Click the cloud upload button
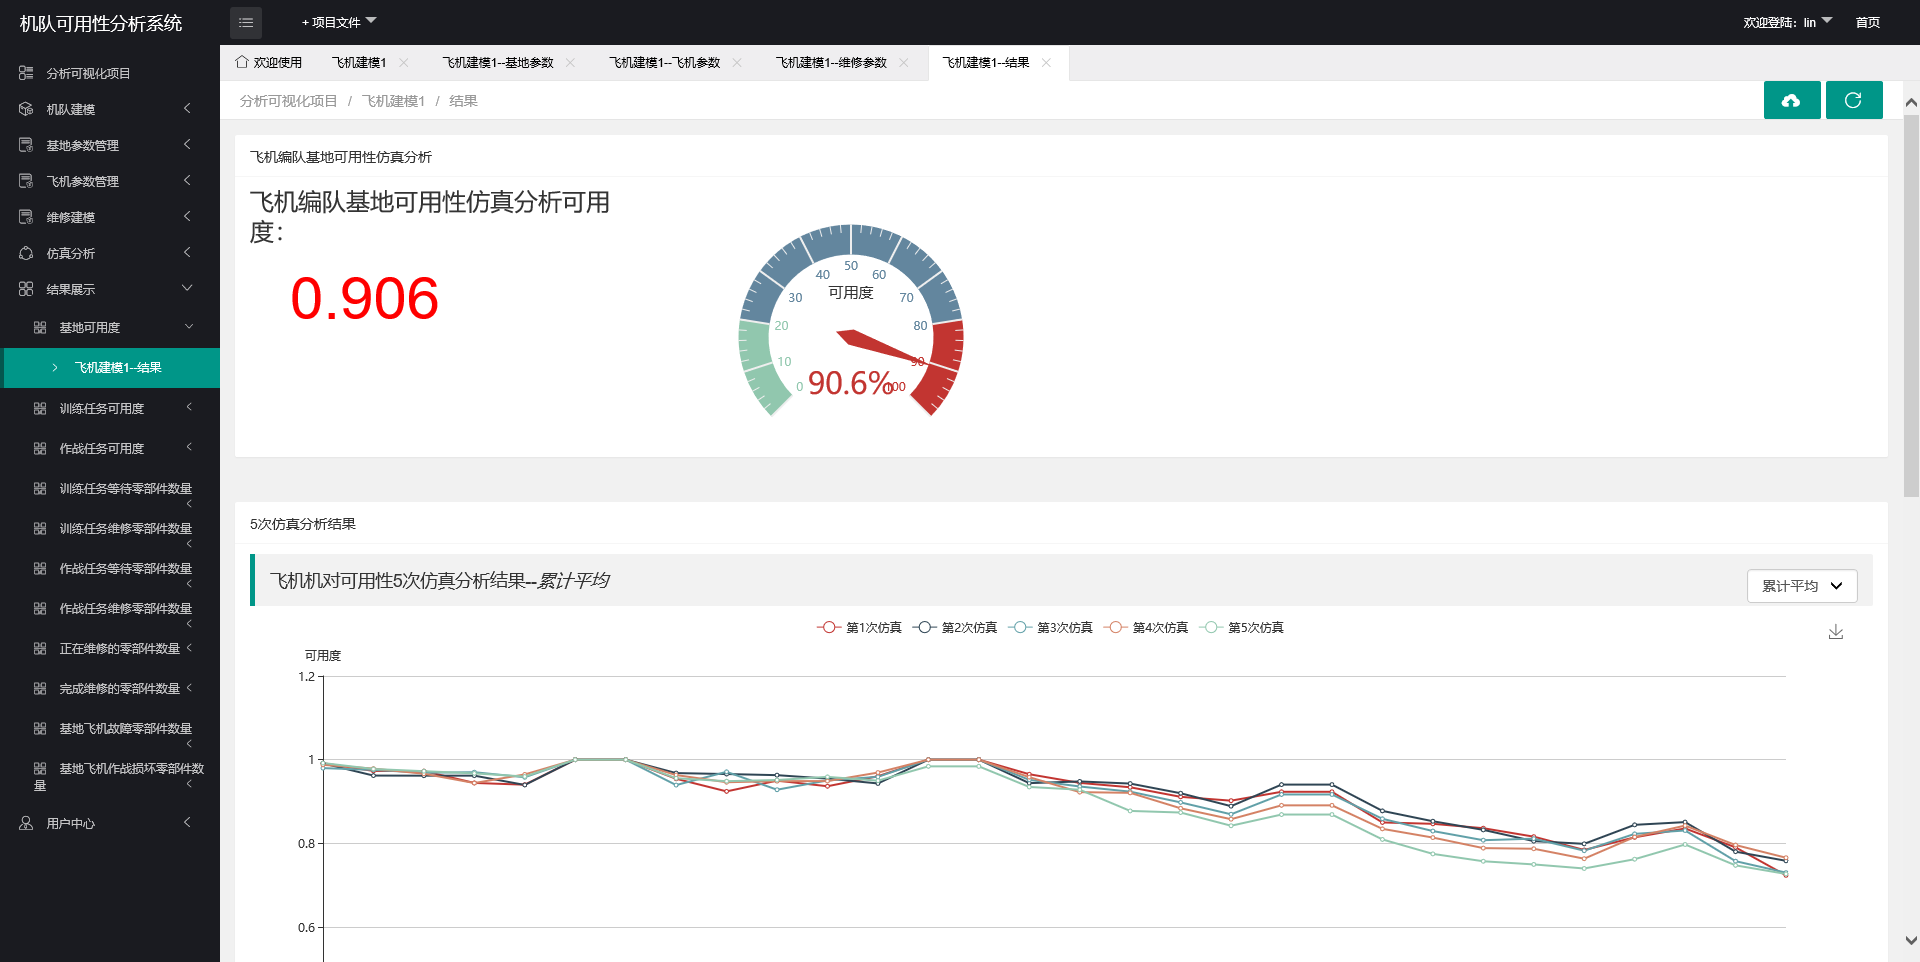Viewport: 1920px width, 962px height. point(1792,100)
